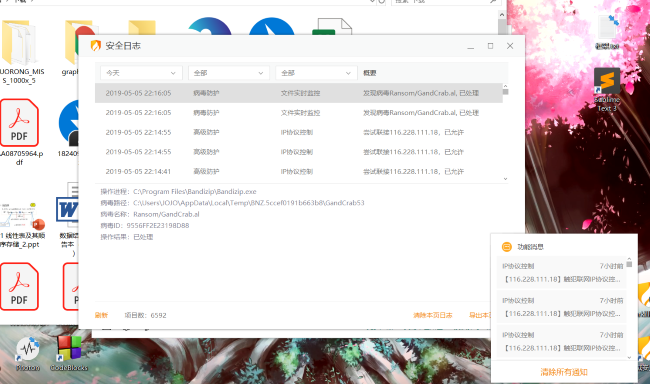
Task: Click the notification popup scrollbar up arrow
Action: pyautogui.click(x=629, y=259)
